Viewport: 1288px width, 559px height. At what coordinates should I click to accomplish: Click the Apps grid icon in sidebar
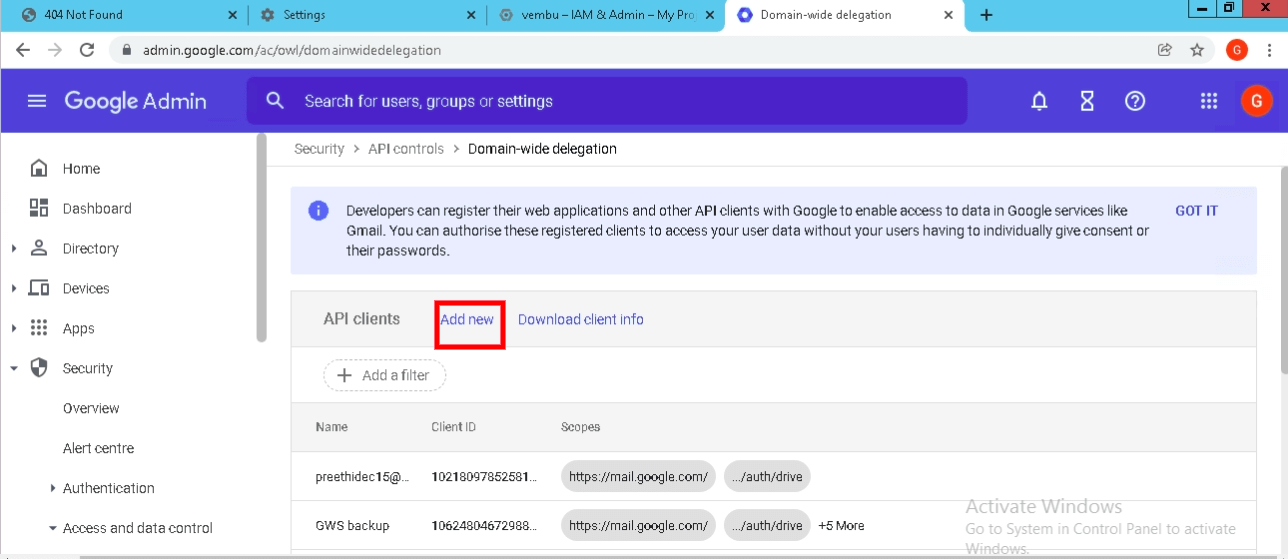[39, 328]
